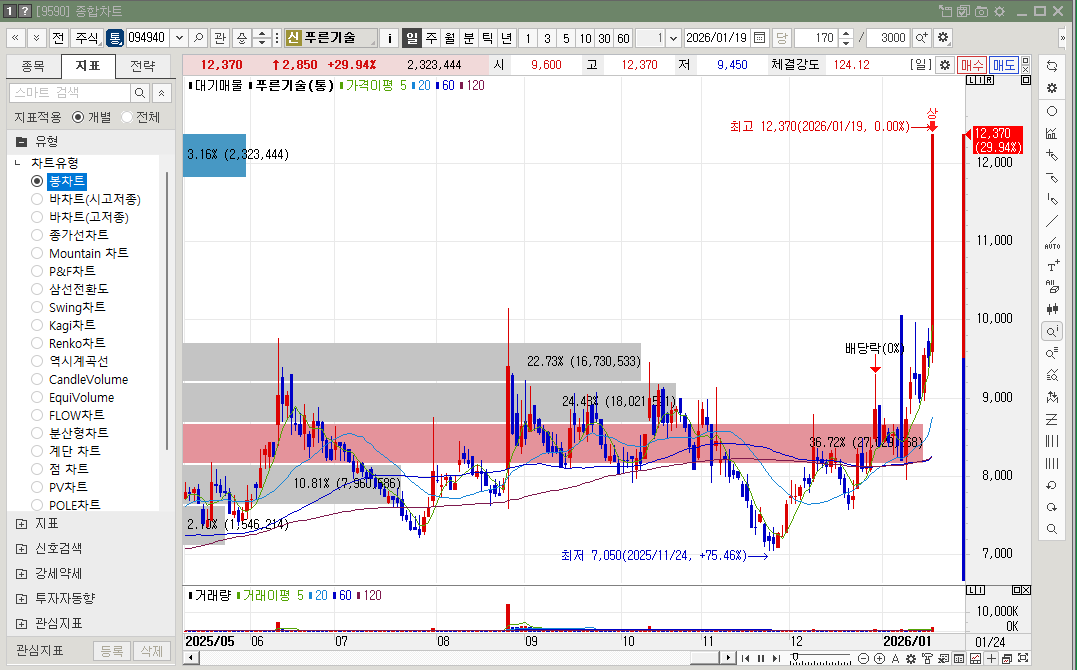Expand the 지표 tree section
1077x670 pixels.
point(21,524)
